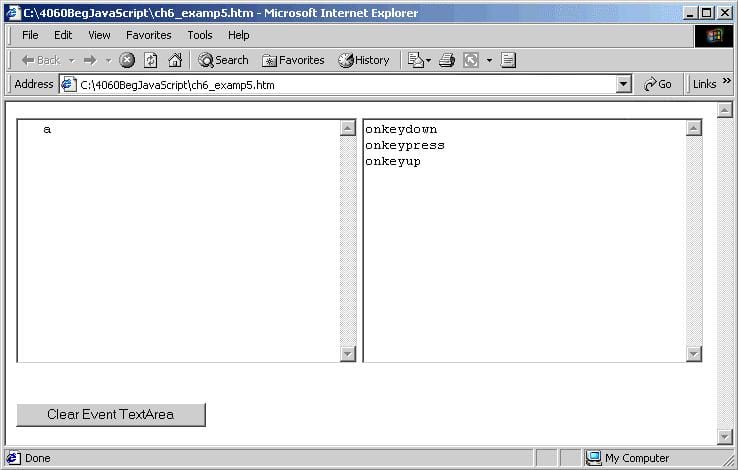Image resolution: width=738 pixels, height=470 pixels.
Task: Expand the address bar dropdown
Action: [624, 85]
